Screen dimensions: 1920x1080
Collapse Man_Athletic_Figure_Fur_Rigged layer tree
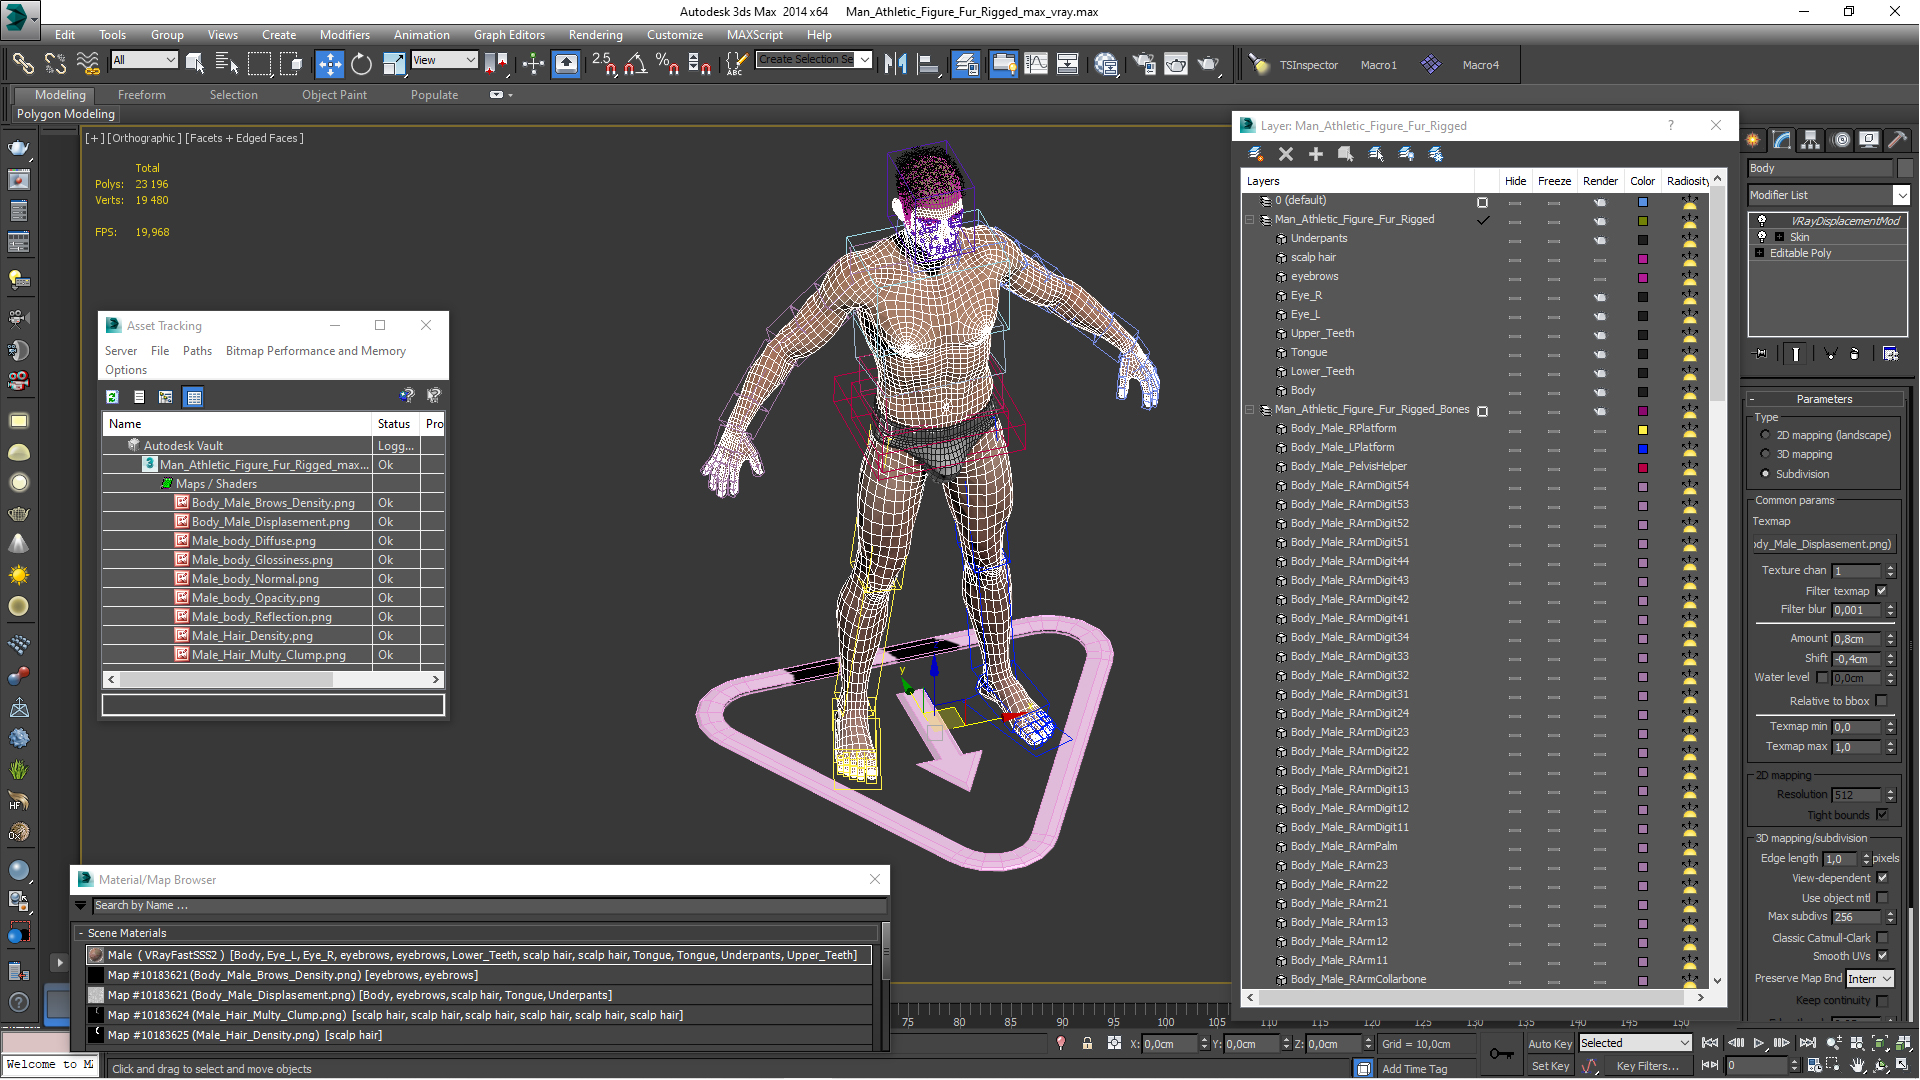(x=1249, y=220)
